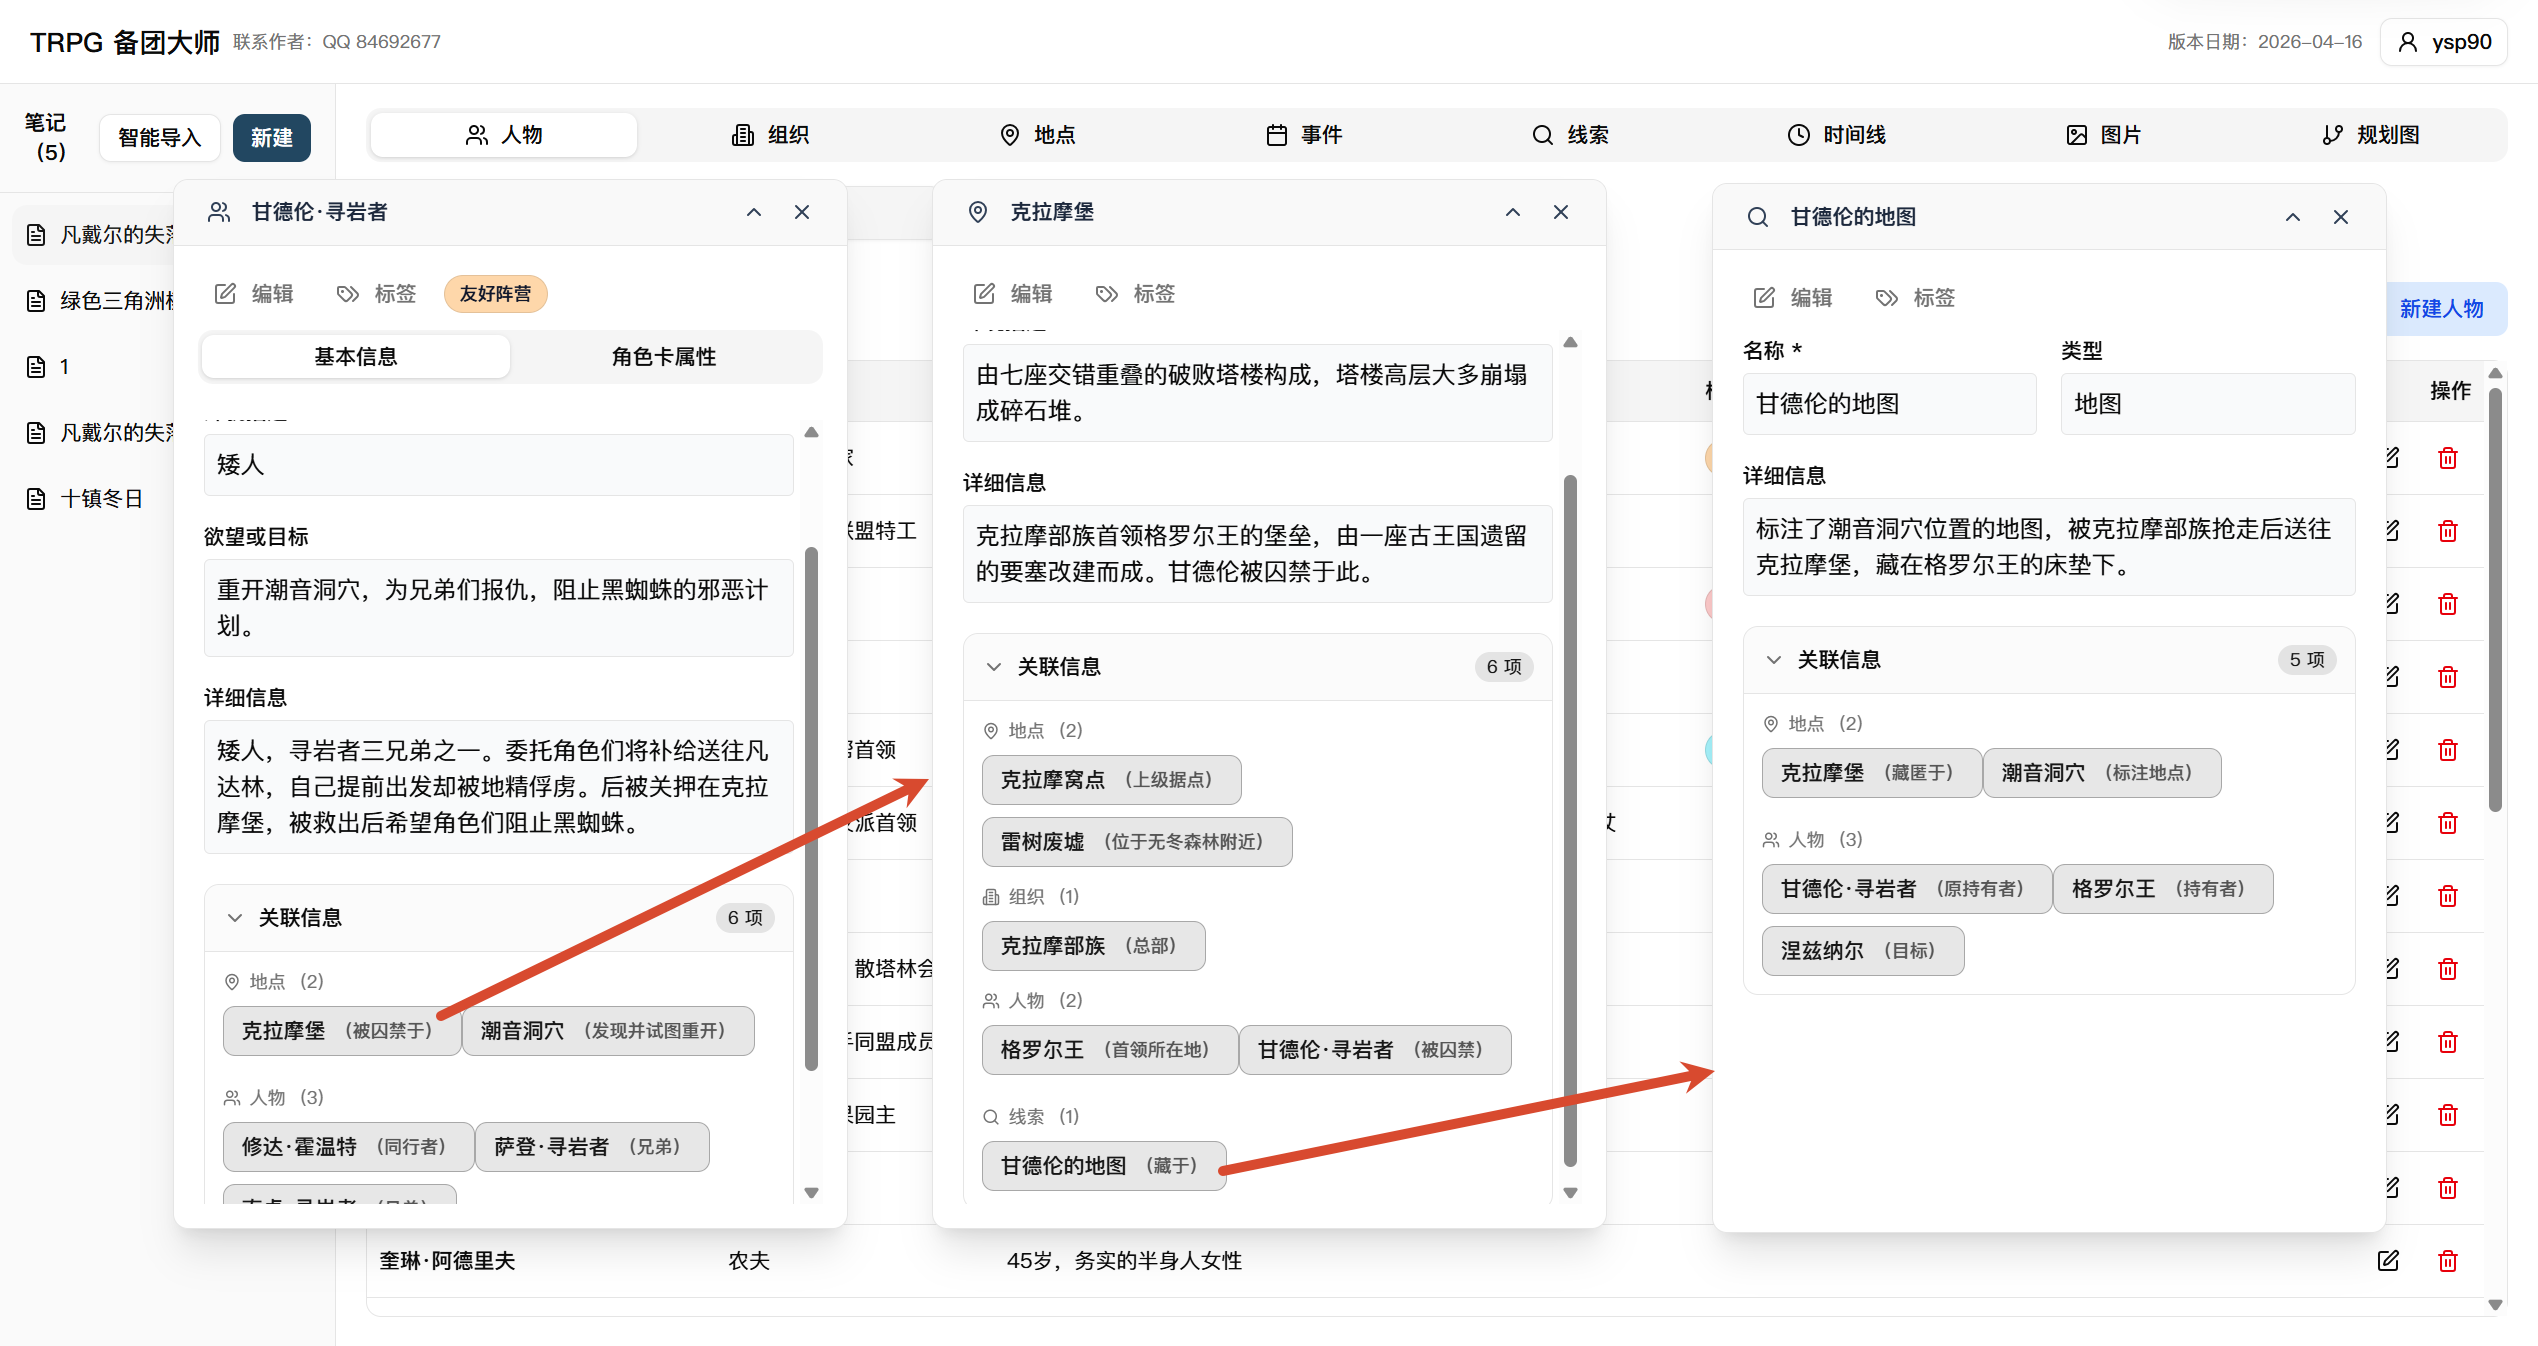This screenshot has width=2538, height=1346.
Task: Open the 克拉摩堡 (被囚禁于) chip
Action: click(x=342, y=1031)
